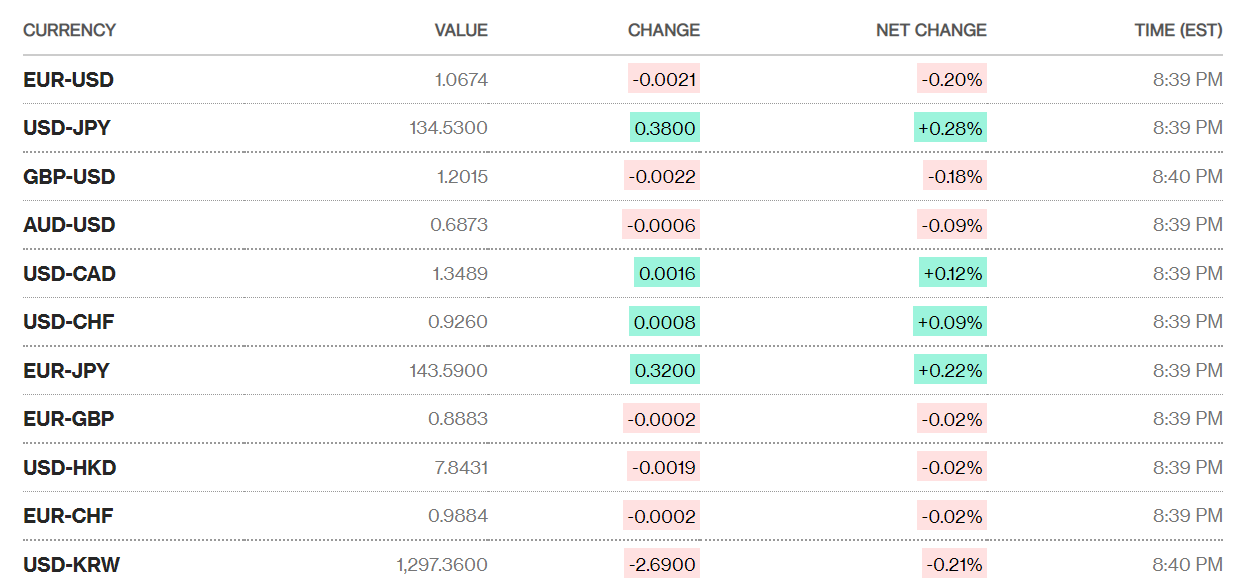Click the USD-HKD currency link

pyautogui.click(x=69, y=467)
